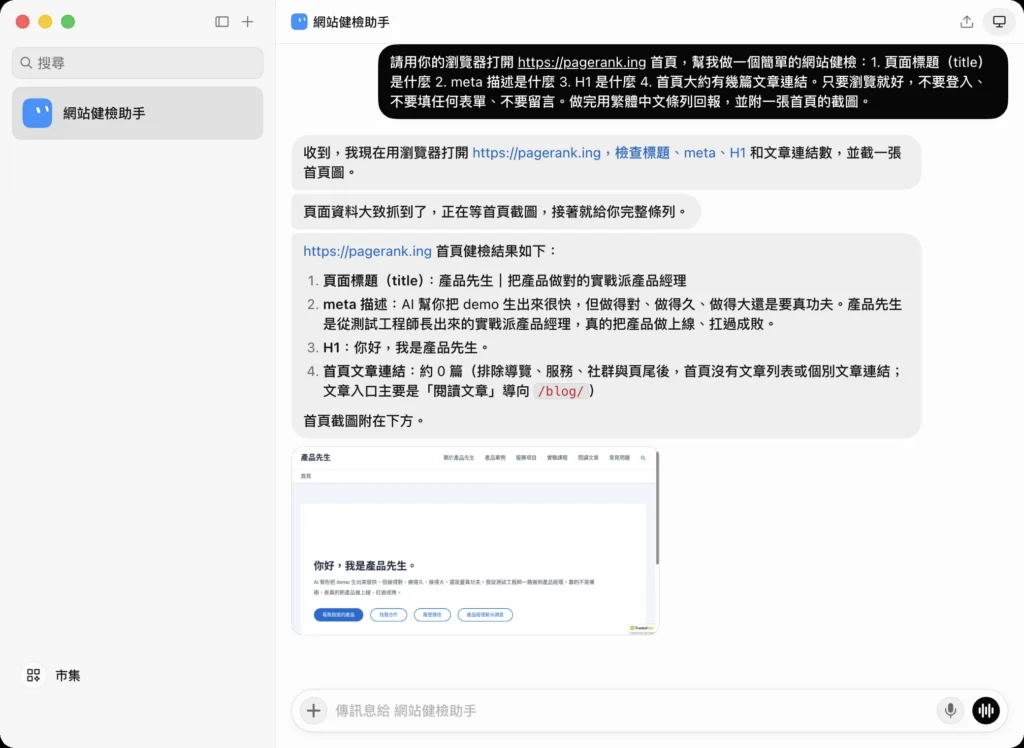The height and width of the screenshot is (748, 1024).
Task: Focus the 傳訊息給 網站健檢助手 message box
Action: [x=630, y=710]
